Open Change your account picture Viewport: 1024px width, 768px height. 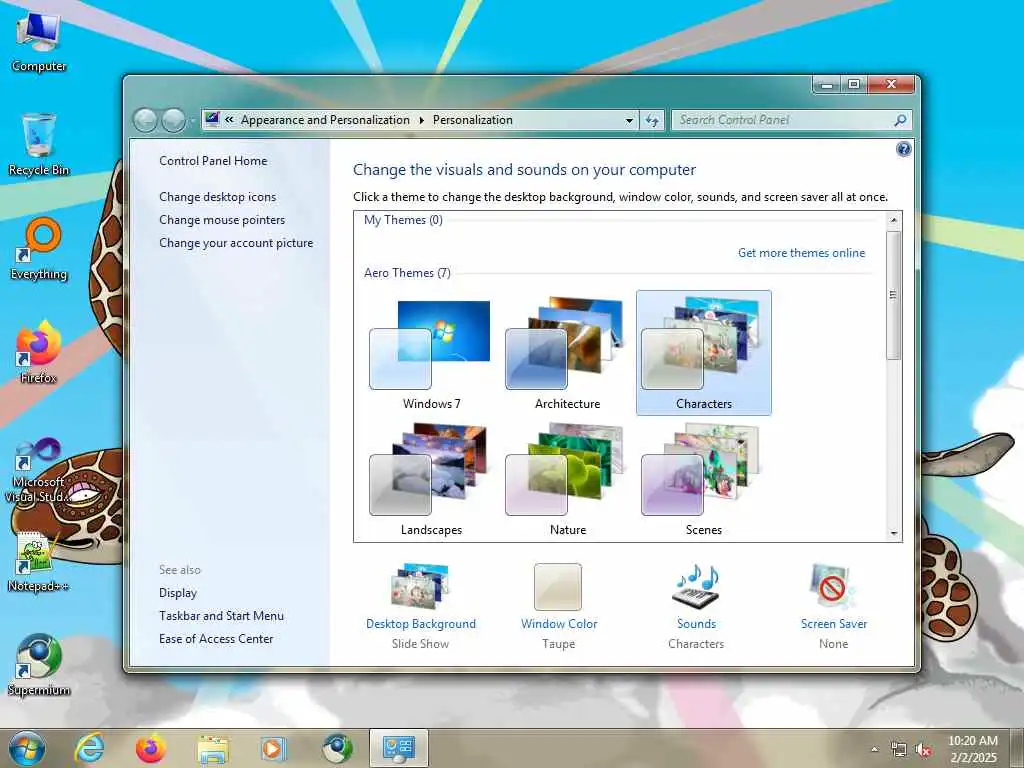point(236,243)
